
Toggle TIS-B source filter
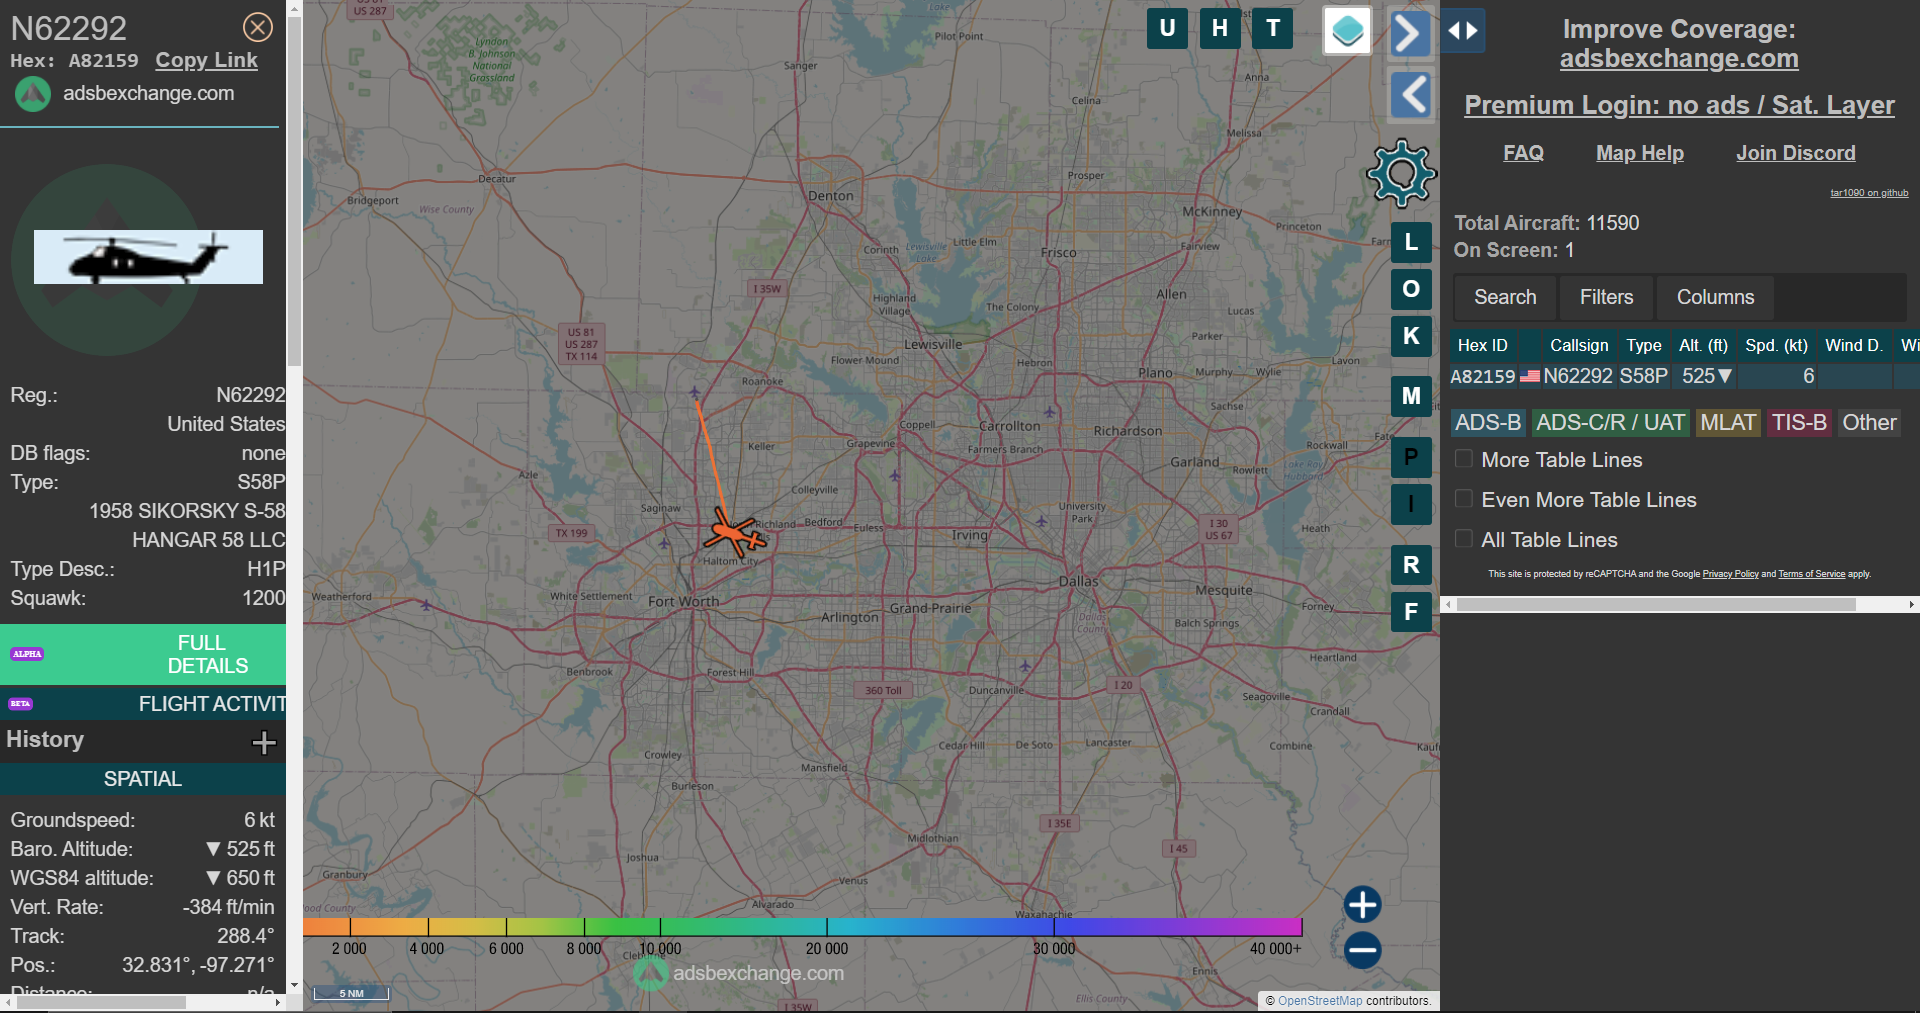coord(1799,423)
